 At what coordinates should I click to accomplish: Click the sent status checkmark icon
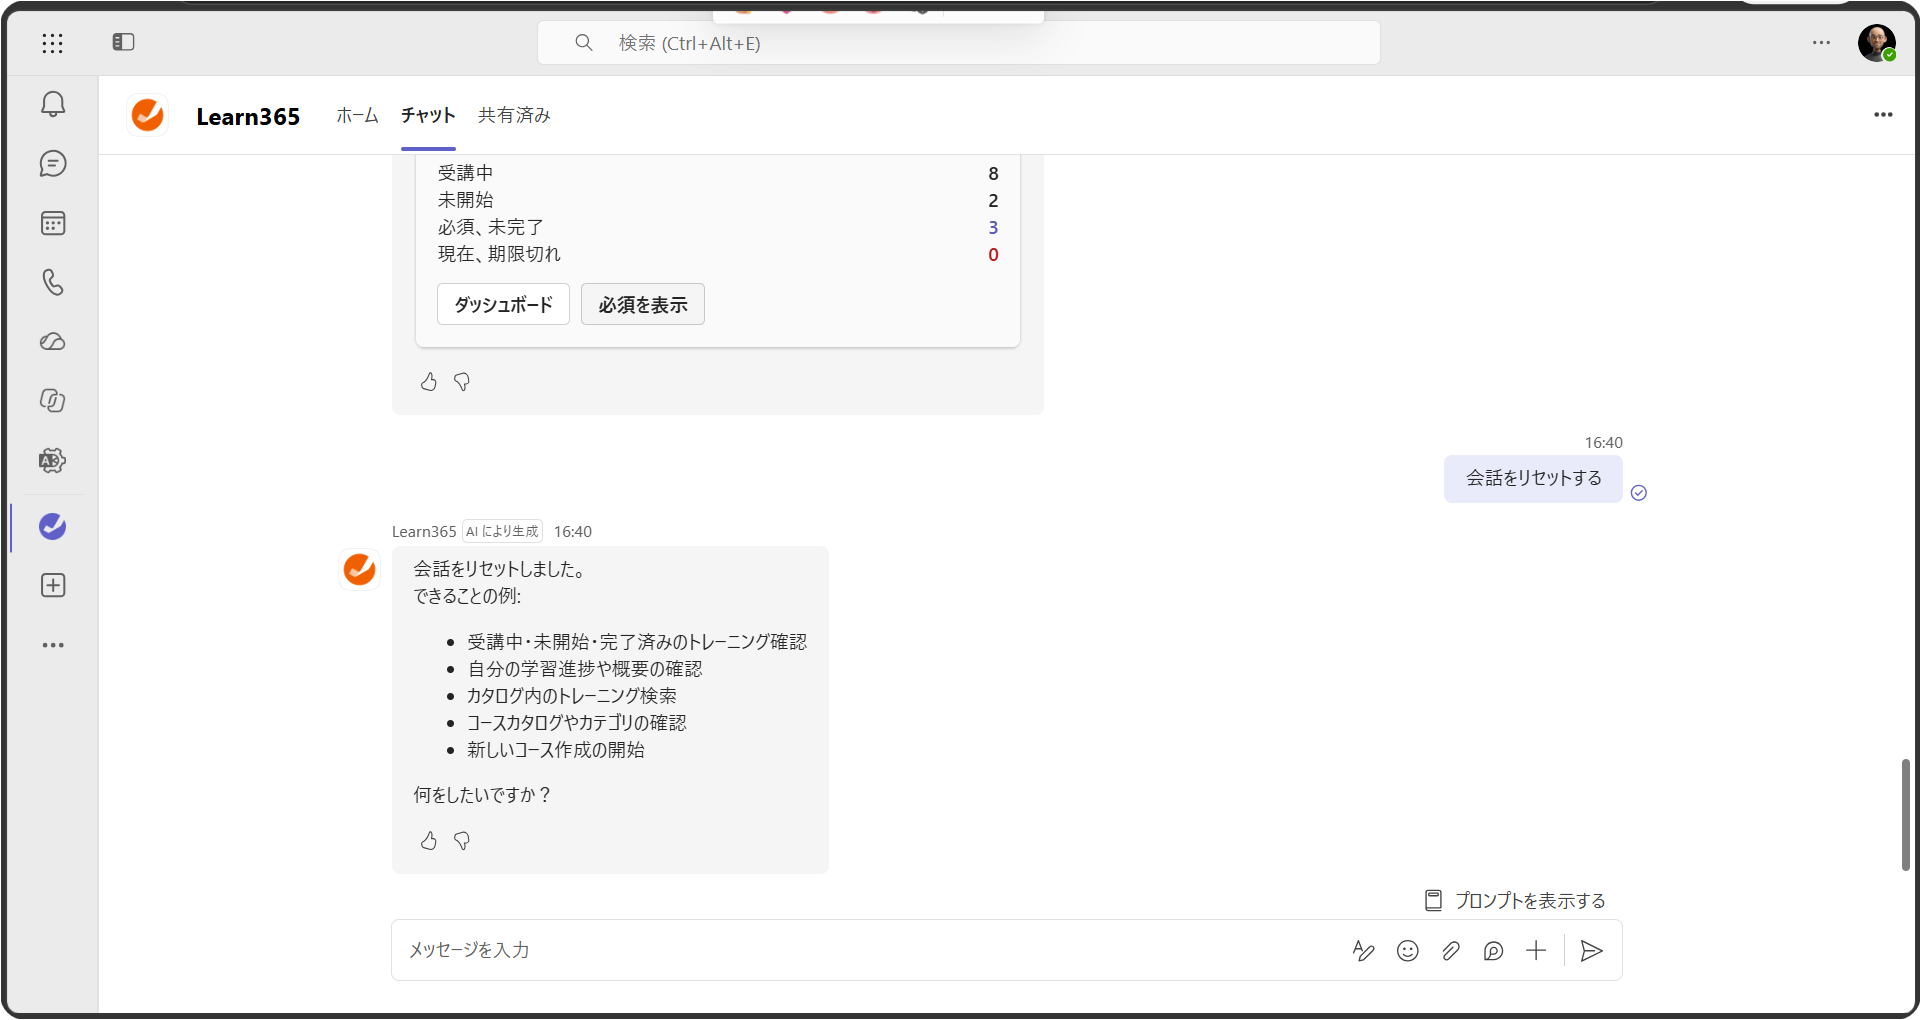tap(1639, 492)
